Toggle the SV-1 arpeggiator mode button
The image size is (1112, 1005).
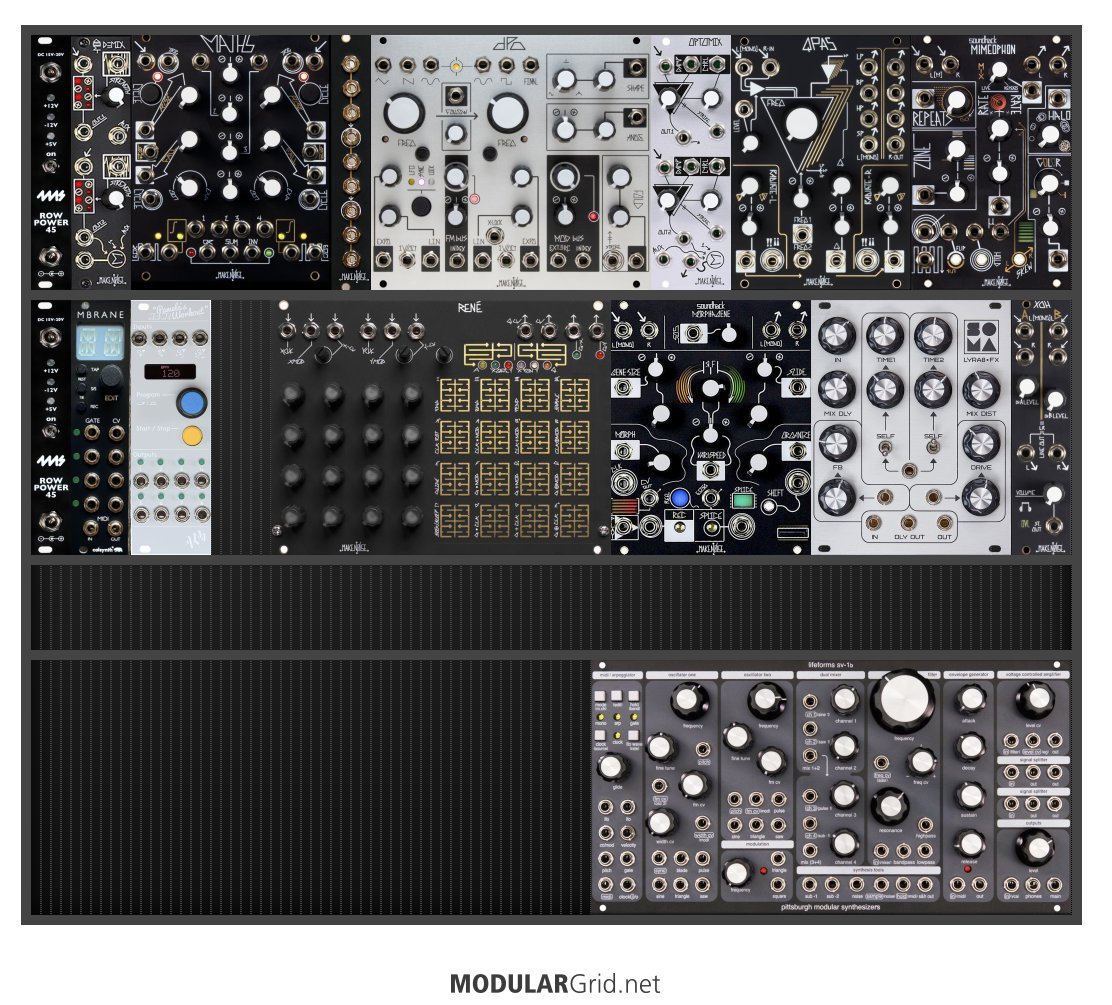pos(601,696)
